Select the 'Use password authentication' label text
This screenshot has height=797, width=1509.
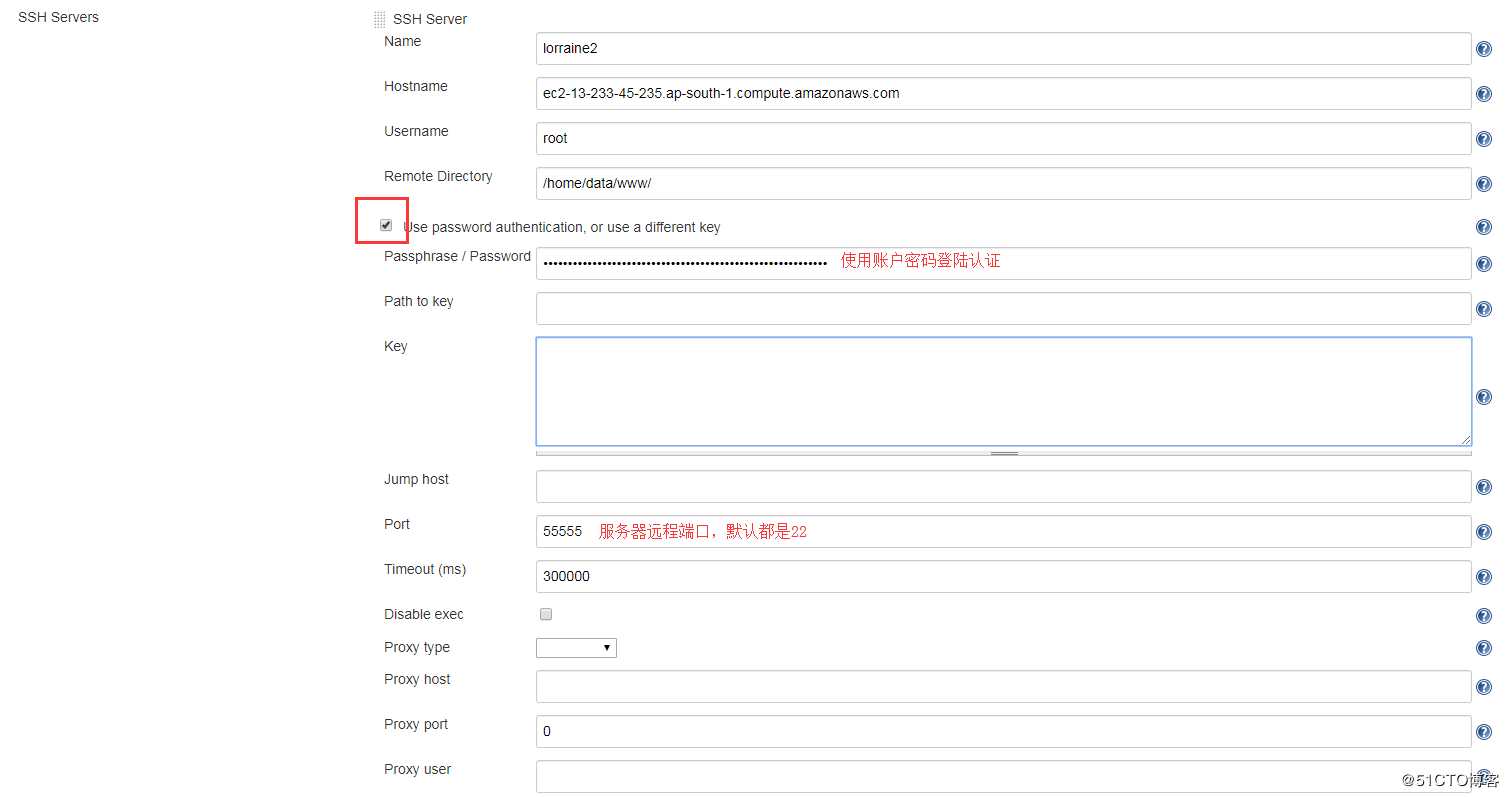[x=562, y=227]
